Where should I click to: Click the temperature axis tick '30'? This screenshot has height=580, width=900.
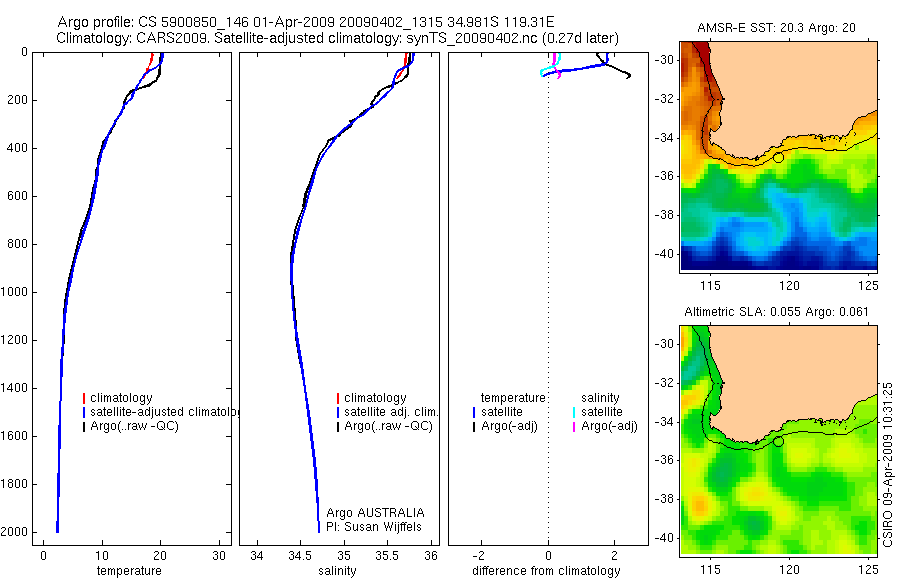click(219, 556)
